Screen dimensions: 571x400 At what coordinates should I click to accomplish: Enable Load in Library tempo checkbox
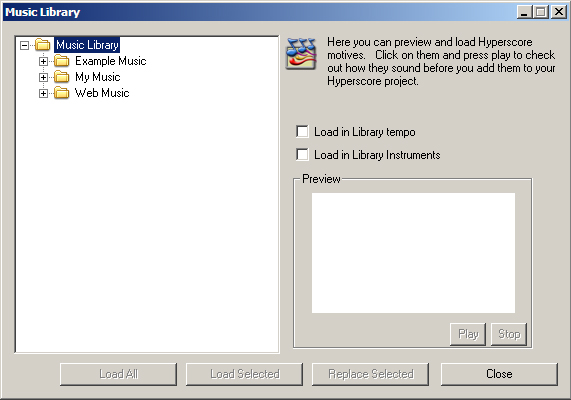(302, 132)
